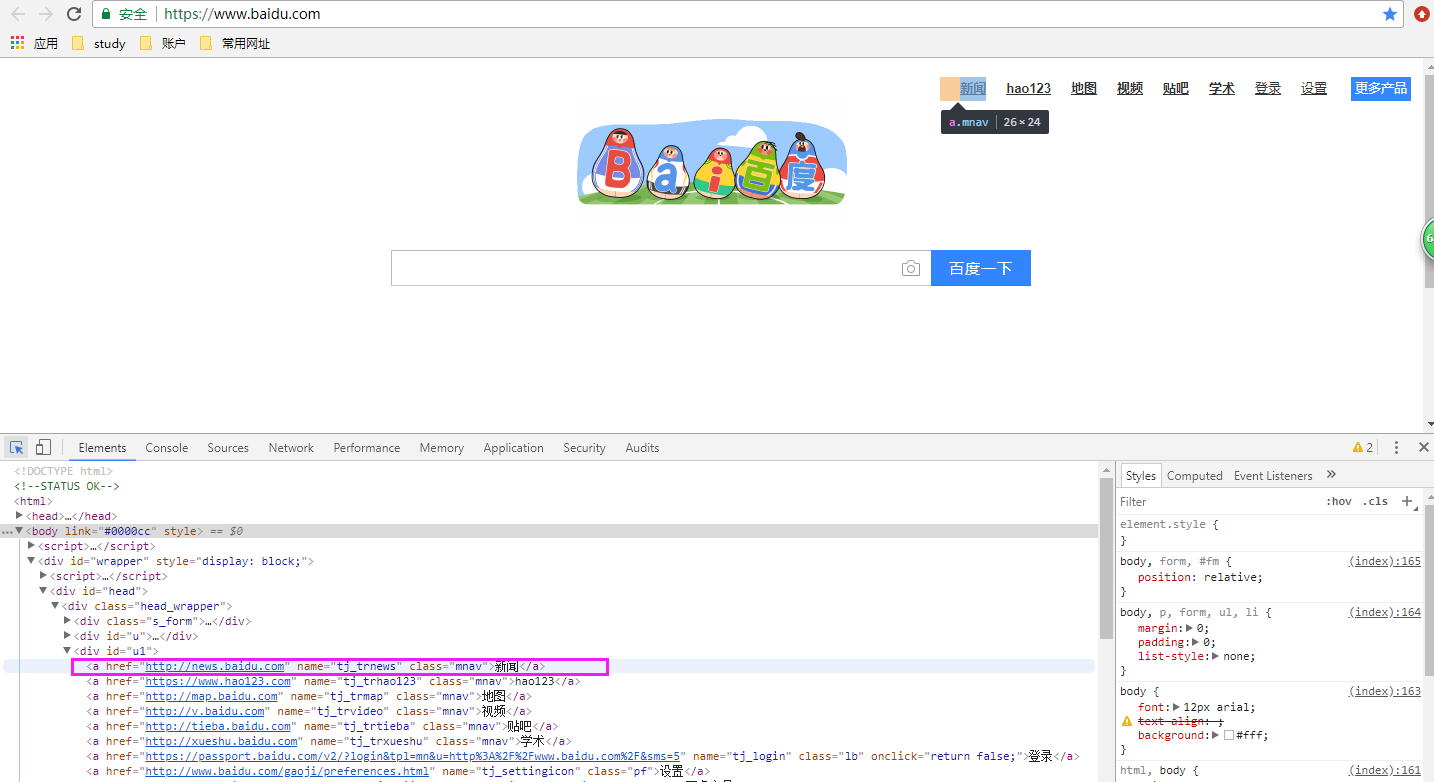This screenshot has height=782, width=1434.
Task: Collapse the body element node
Action: pos(19,531)
